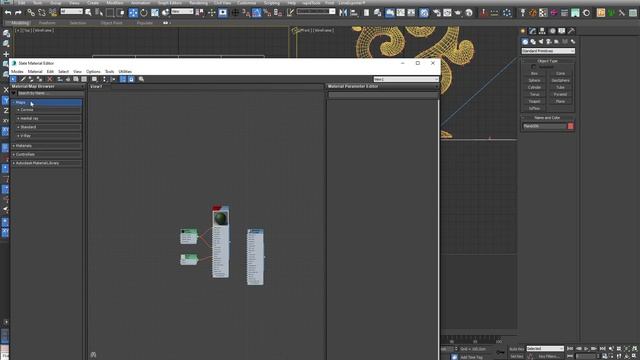640x360 pixels.
Task: Toggle the AutoGrid checkbox
Action: click(533, 67)
